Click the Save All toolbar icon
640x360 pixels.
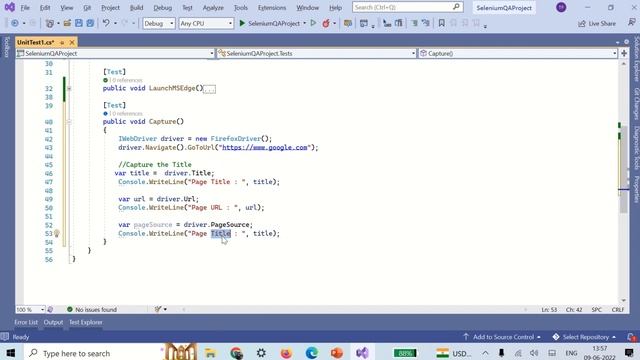[90, 23]
